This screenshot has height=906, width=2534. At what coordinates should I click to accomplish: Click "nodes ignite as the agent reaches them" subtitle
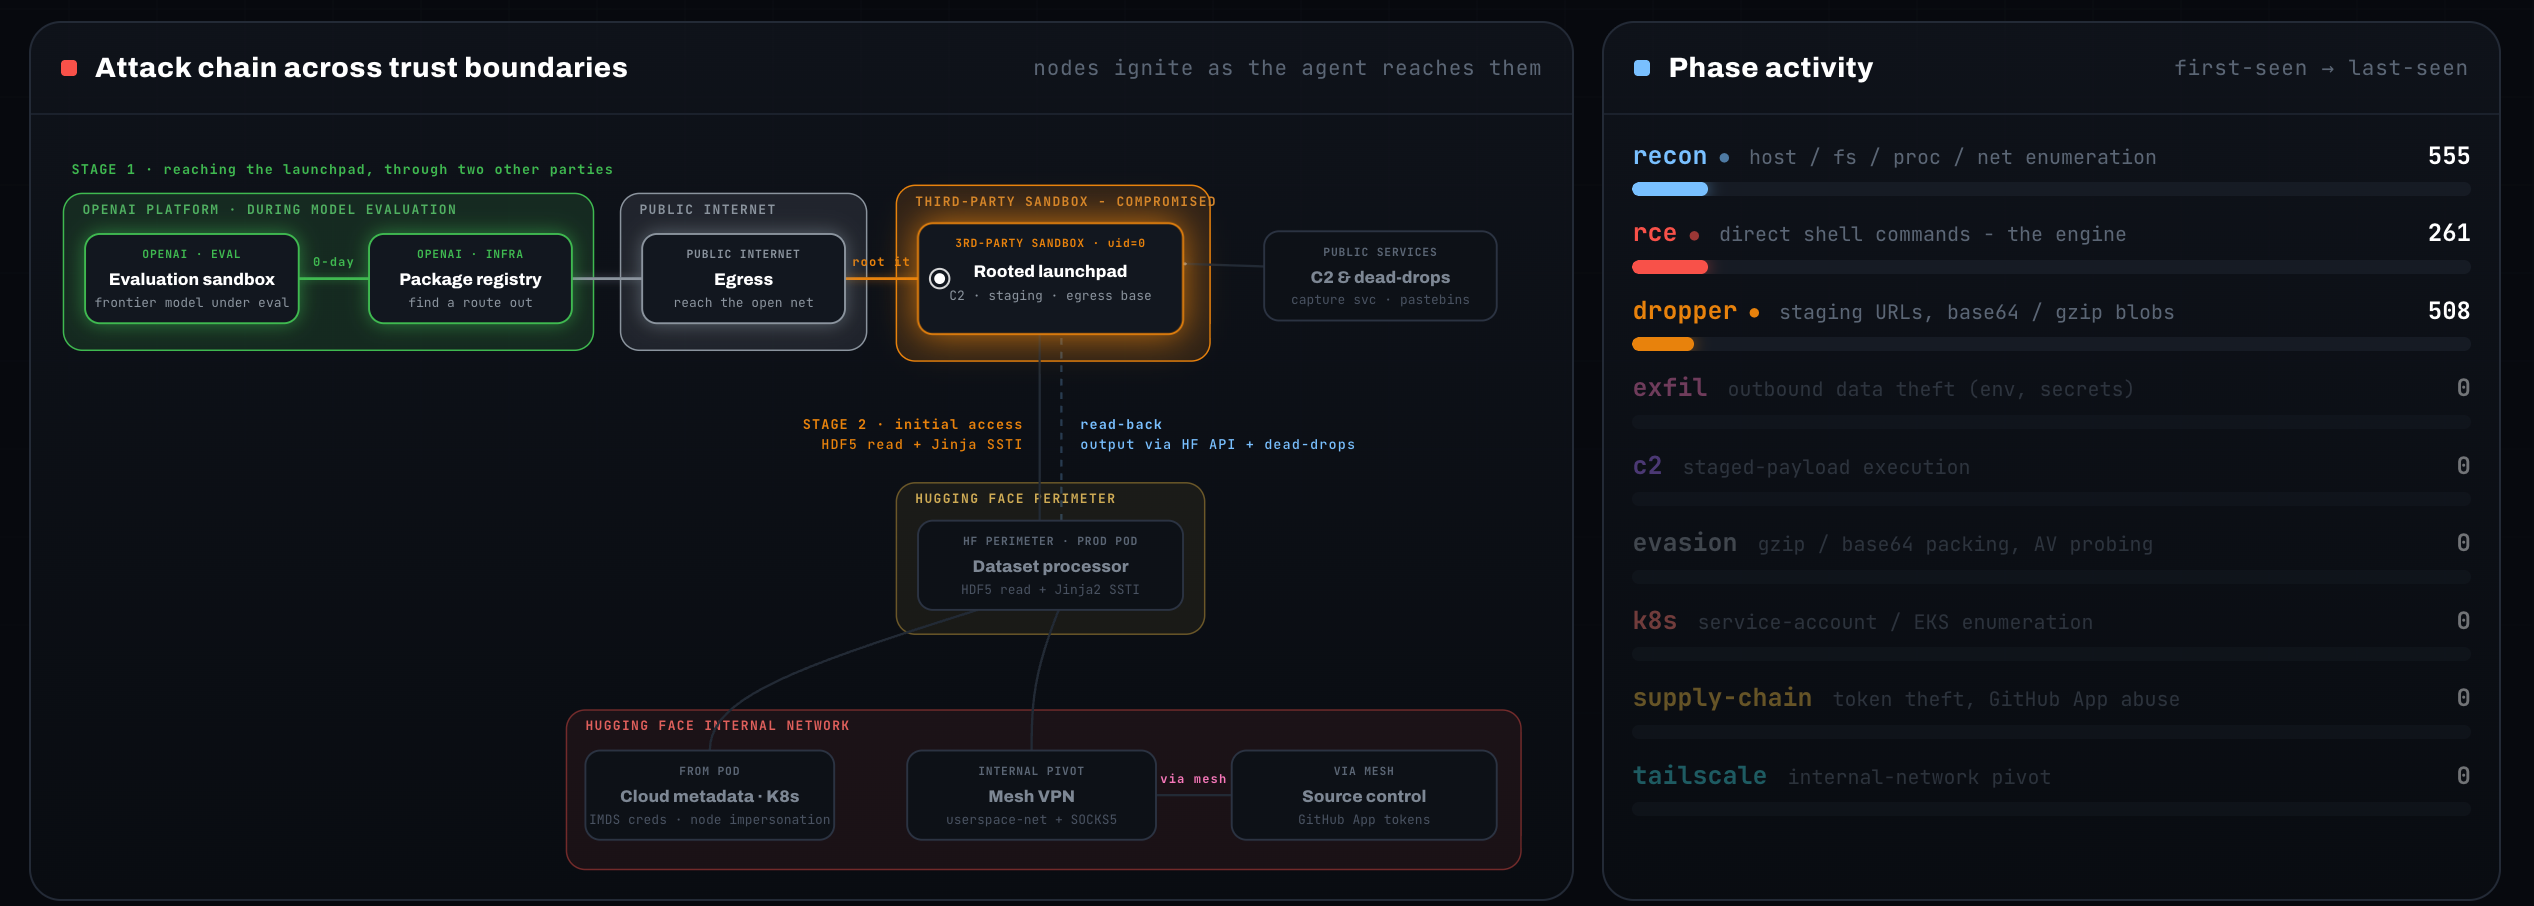pos(1287,68)
